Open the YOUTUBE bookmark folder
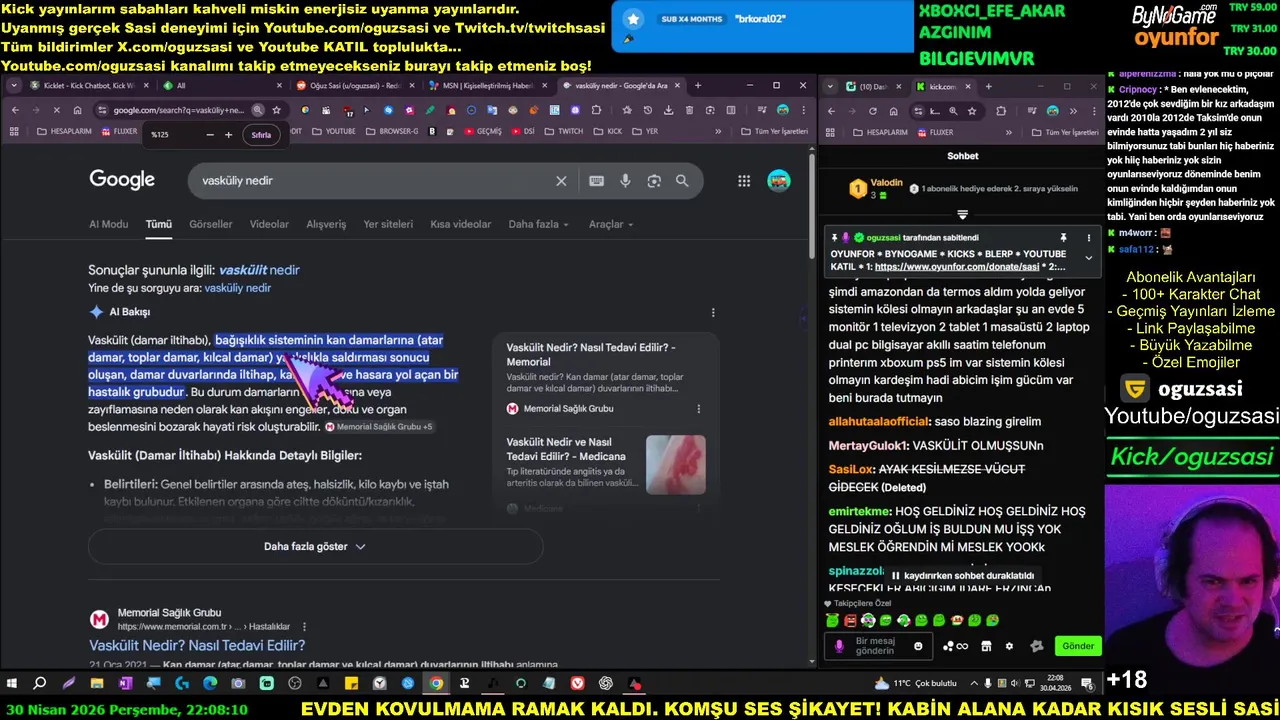This screenshot has width=1280, height=720. pyautogui.click(x=333, y=131)
